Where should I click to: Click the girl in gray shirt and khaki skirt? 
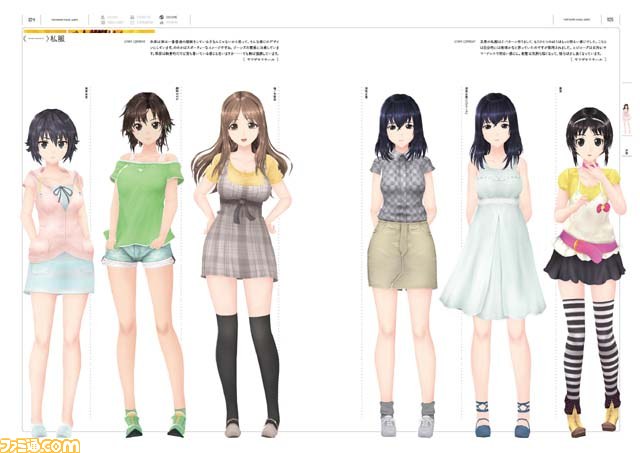(403, 265)
